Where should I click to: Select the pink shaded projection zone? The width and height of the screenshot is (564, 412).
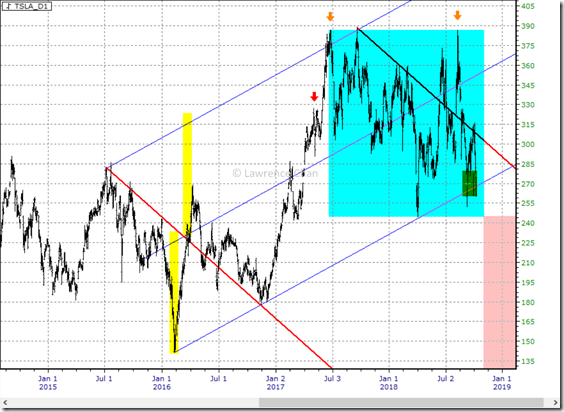500,291
